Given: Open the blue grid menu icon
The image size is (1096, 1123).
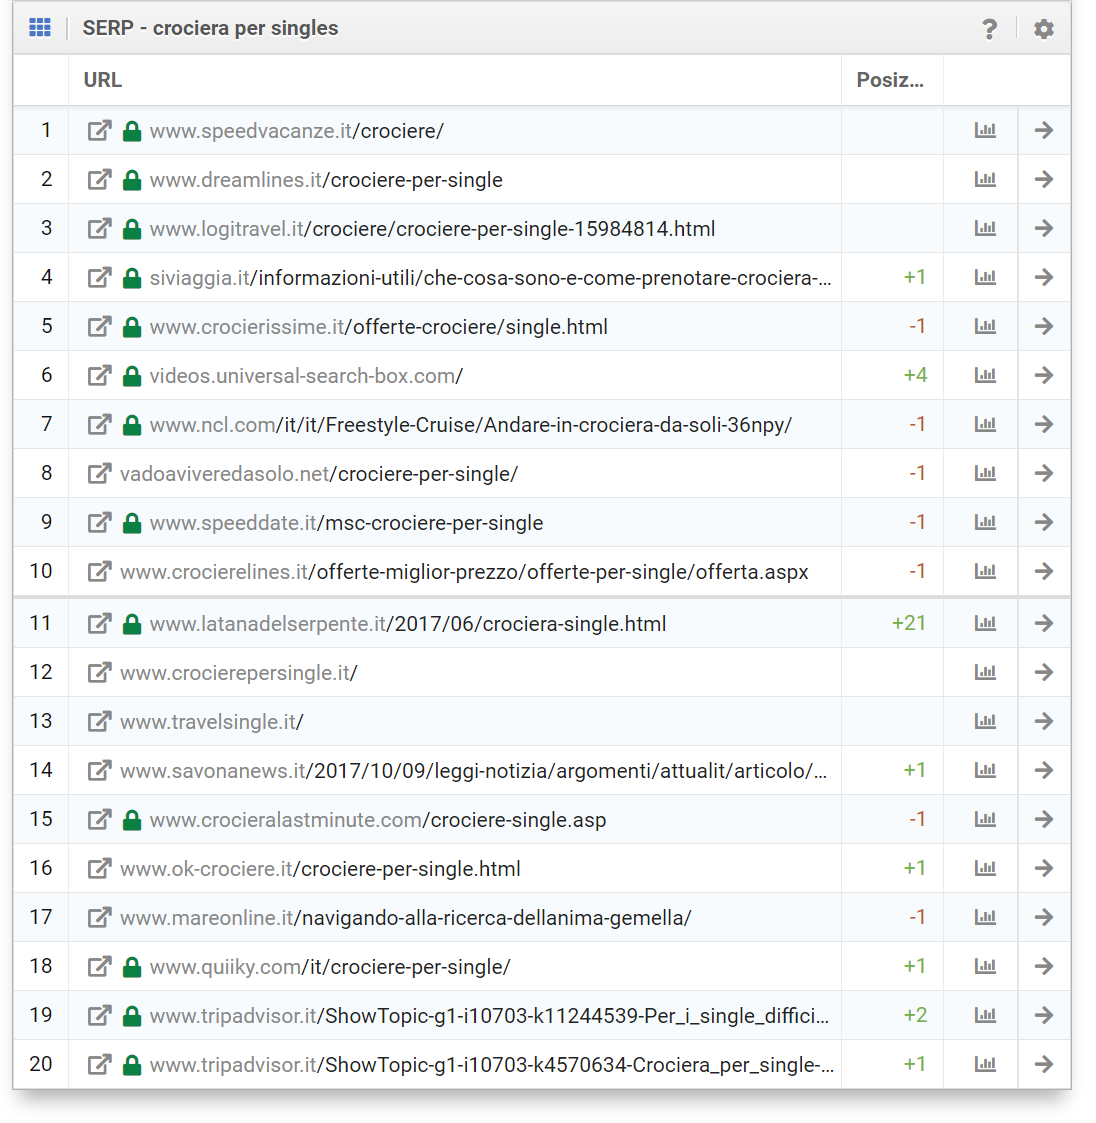Looking at the screenshot, I should click(40, 28).
